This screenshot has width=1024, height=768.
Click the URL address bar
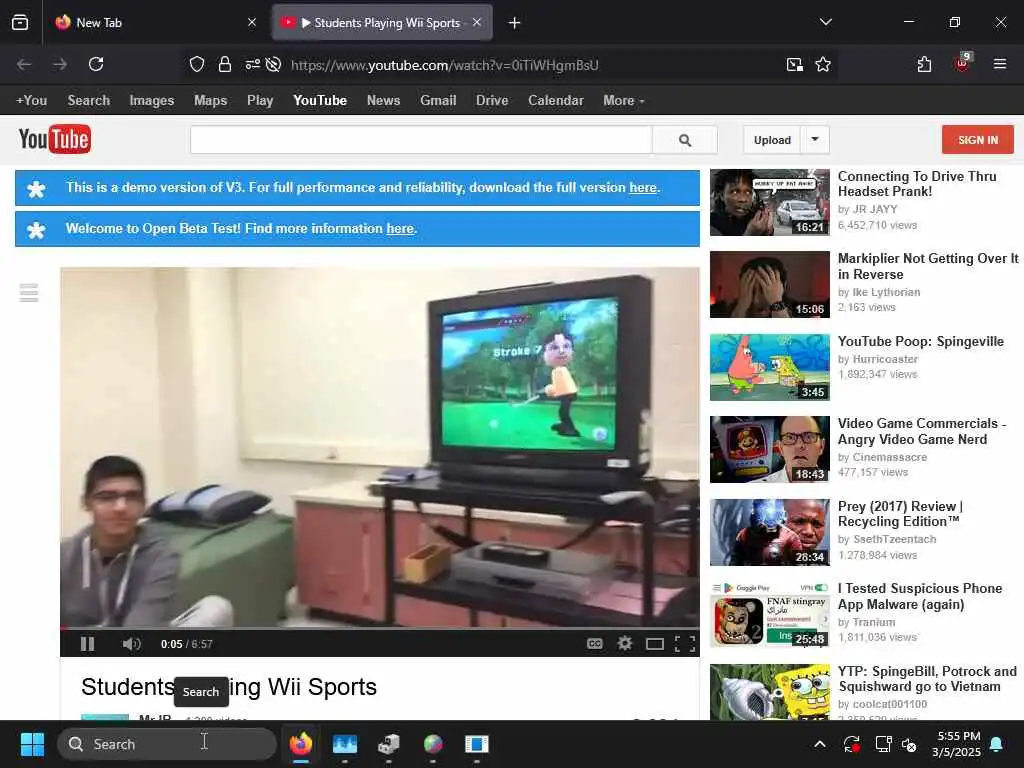coord(444,65)
